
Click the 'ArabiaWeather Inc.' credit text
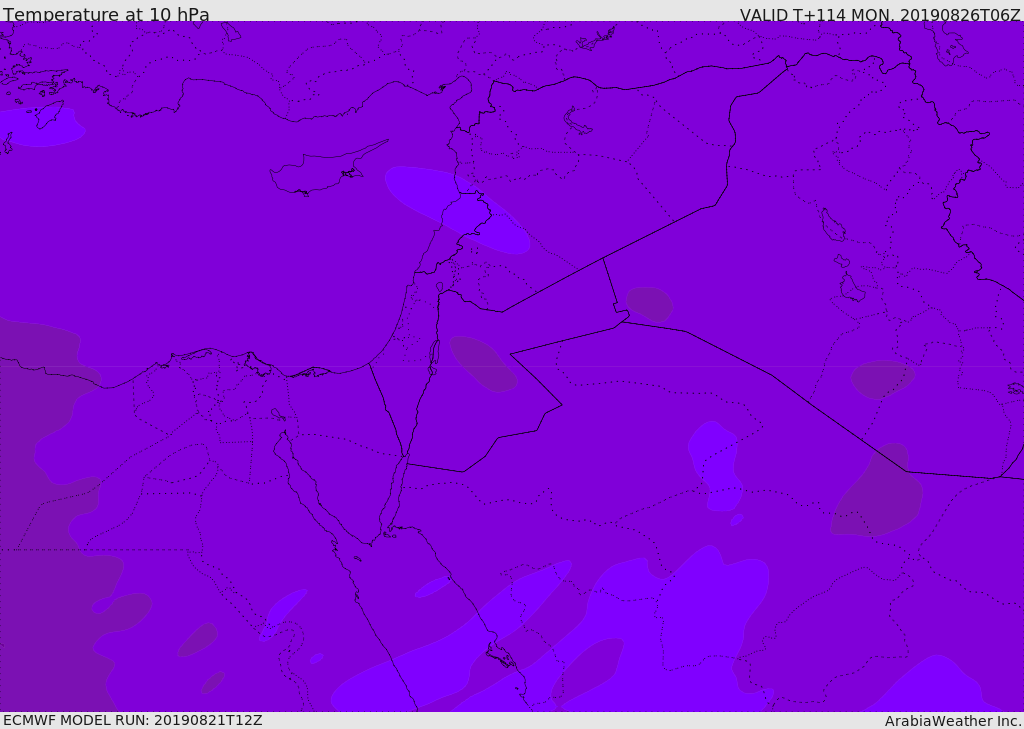953,721
